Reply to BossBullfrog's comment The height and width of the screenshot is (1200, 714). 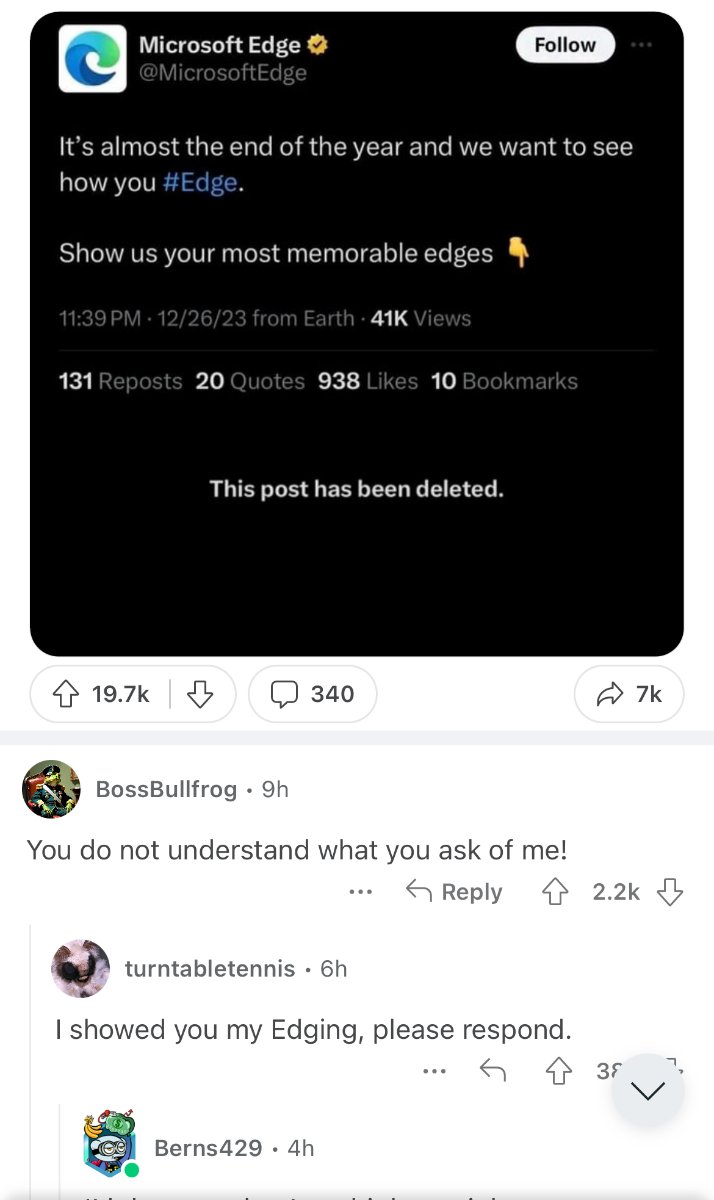pos(454,892)
